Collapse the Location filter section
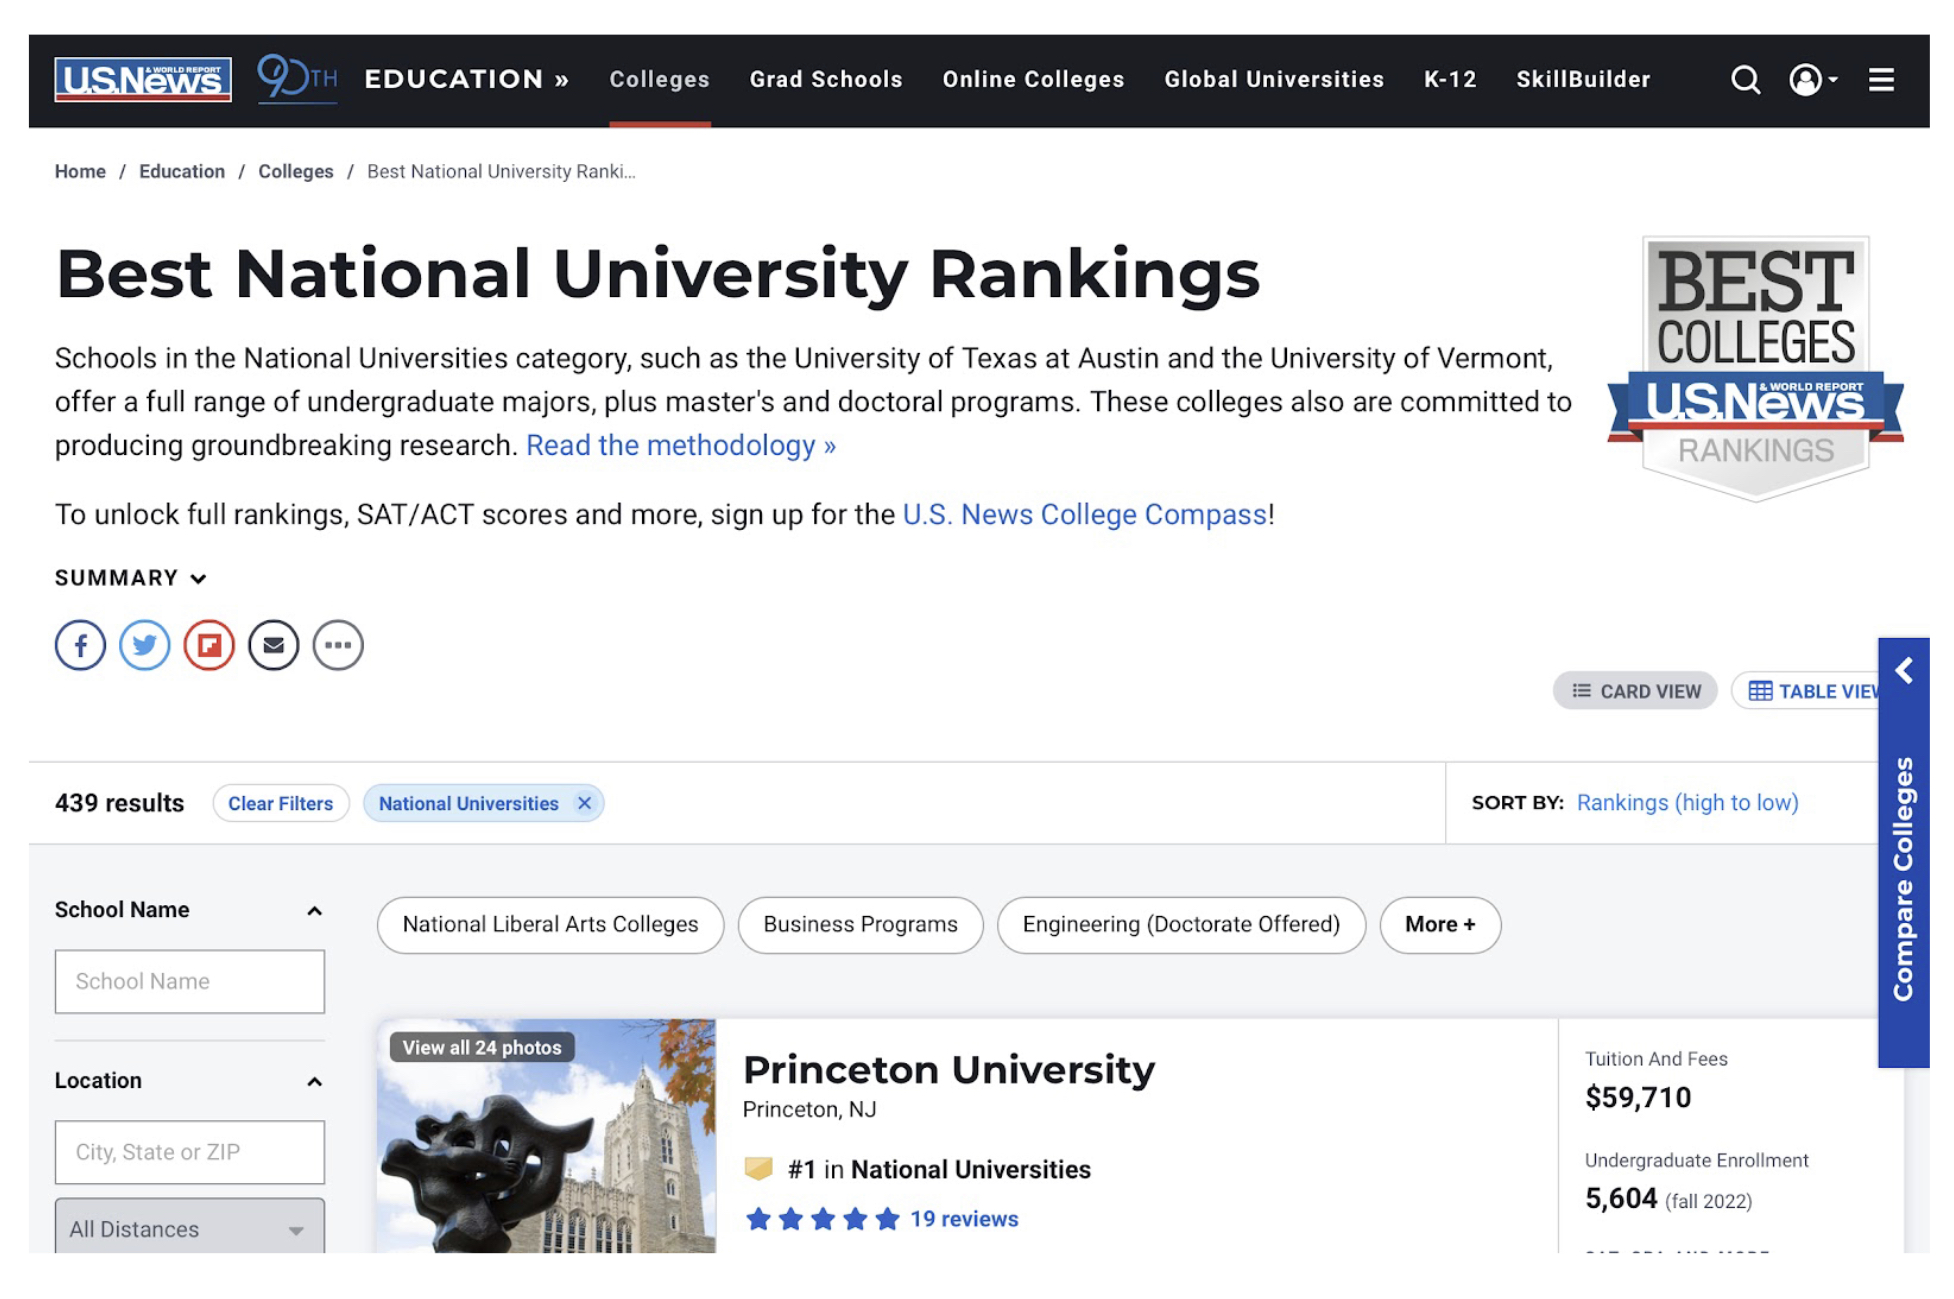 [x=314, y=1081]
